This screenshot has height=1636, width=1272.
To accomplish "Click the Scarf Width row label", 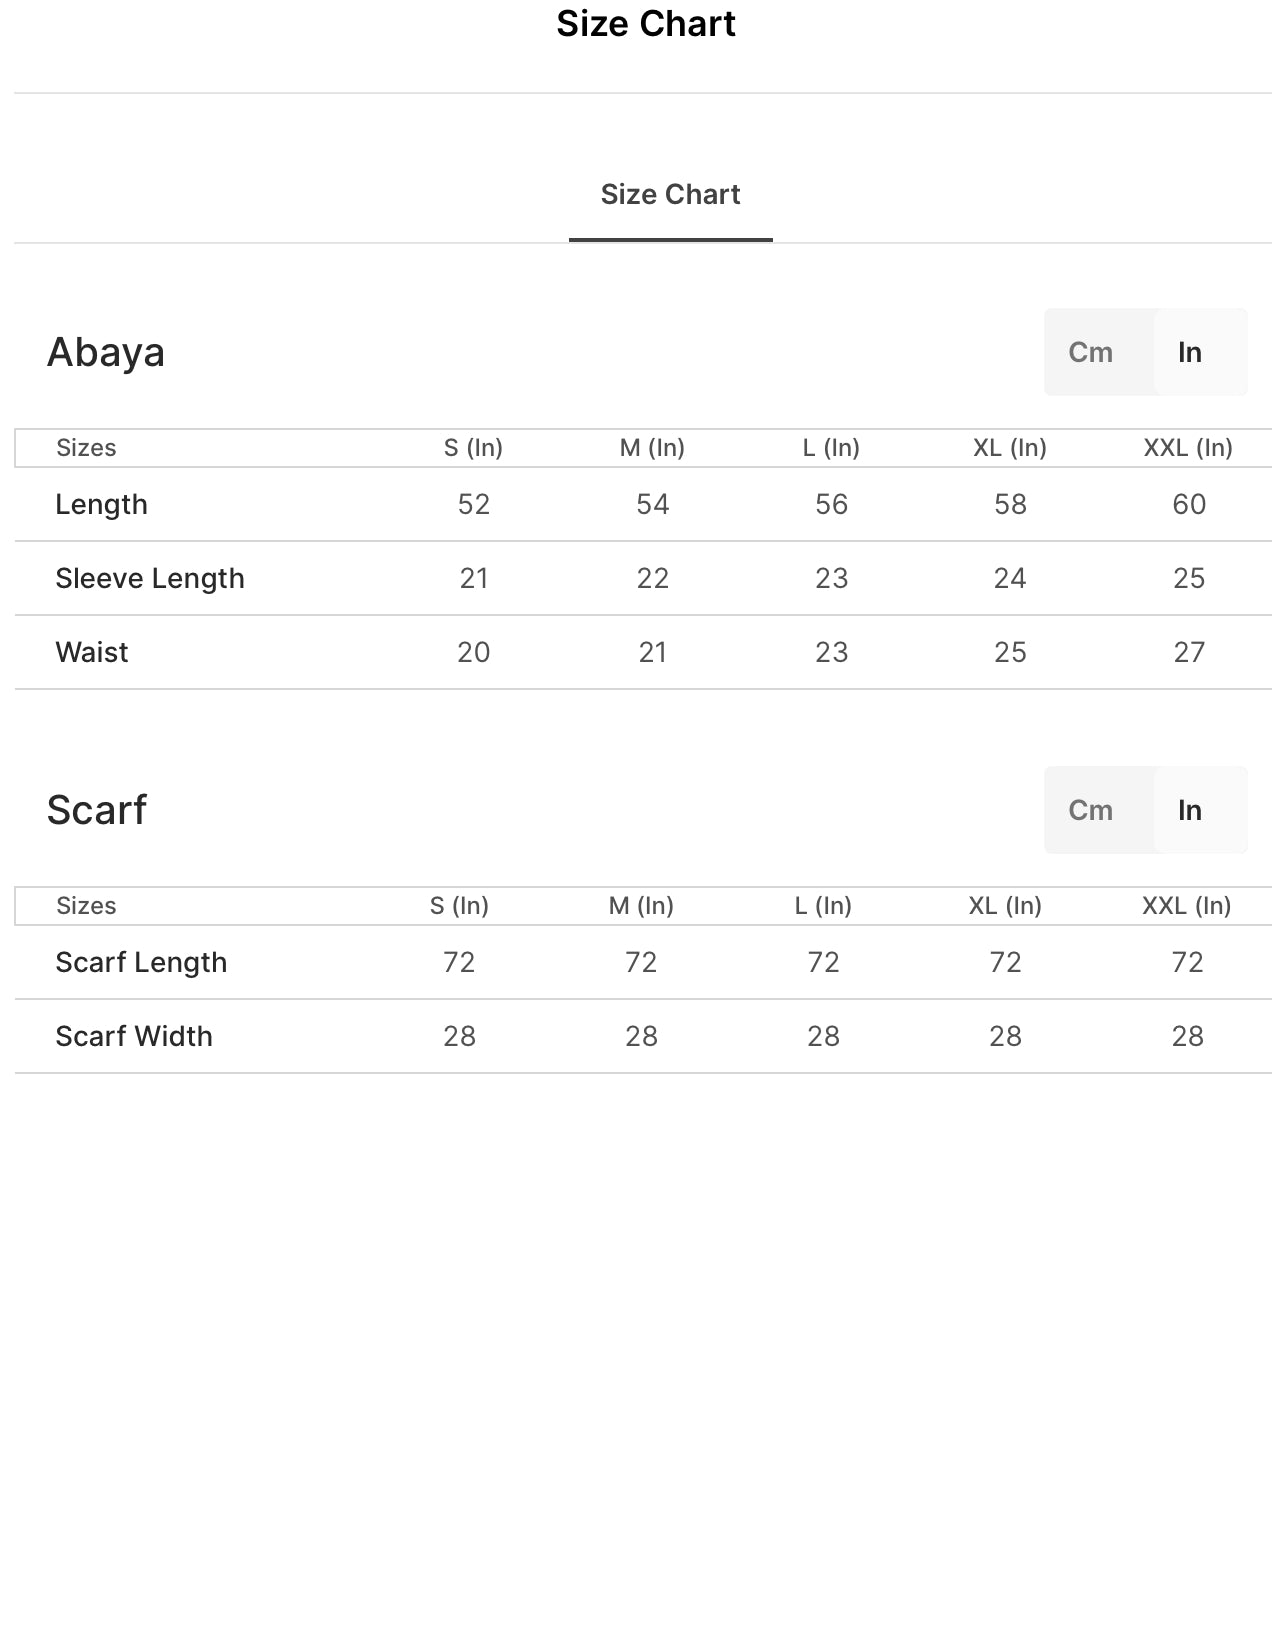I will pos(134,1037).
